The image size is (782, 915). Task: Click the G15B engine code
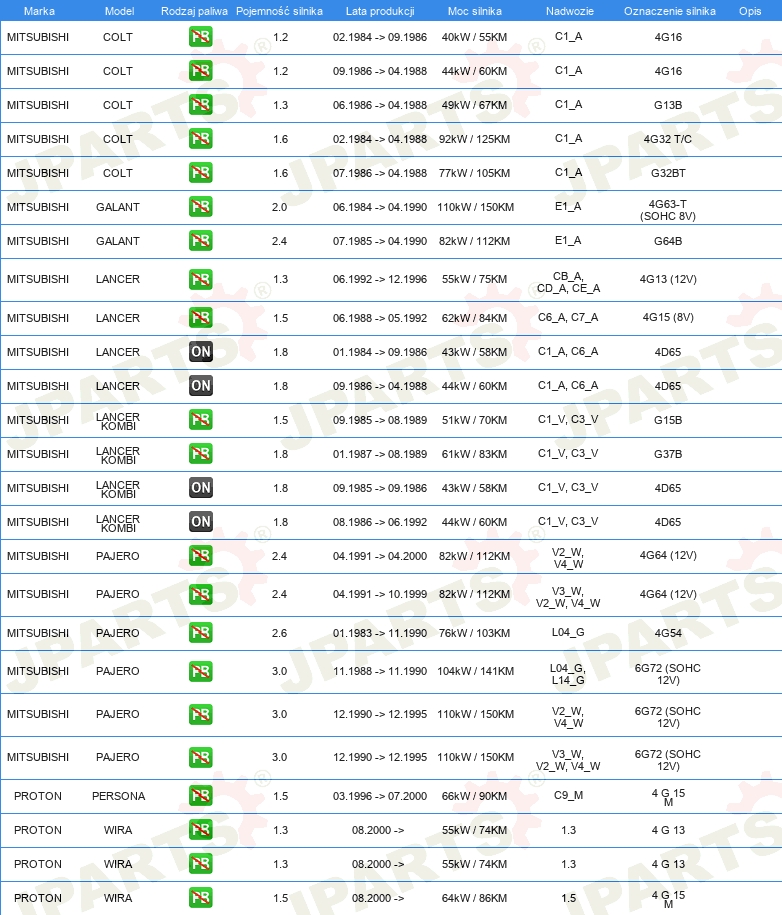click(668, 420)
